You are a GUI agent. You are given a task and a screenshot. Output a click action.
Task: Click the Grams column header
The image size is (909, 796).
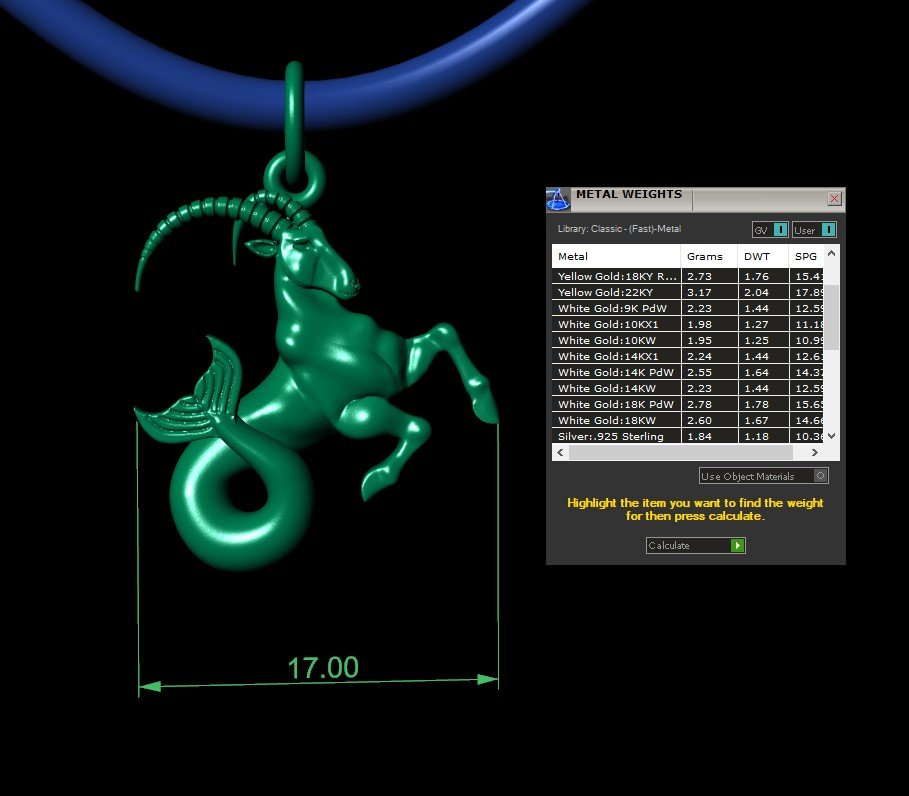(x=709, y=256)
